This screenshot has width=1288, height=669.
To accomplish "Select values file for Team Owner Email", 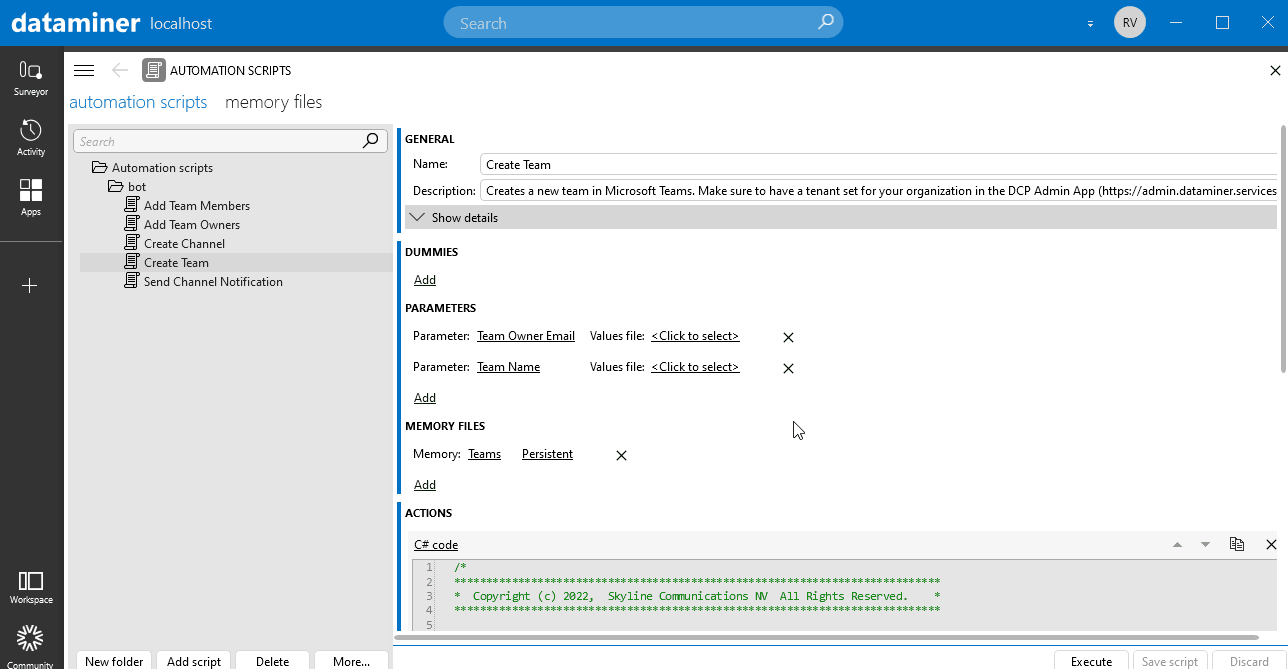I will (695, 336).
